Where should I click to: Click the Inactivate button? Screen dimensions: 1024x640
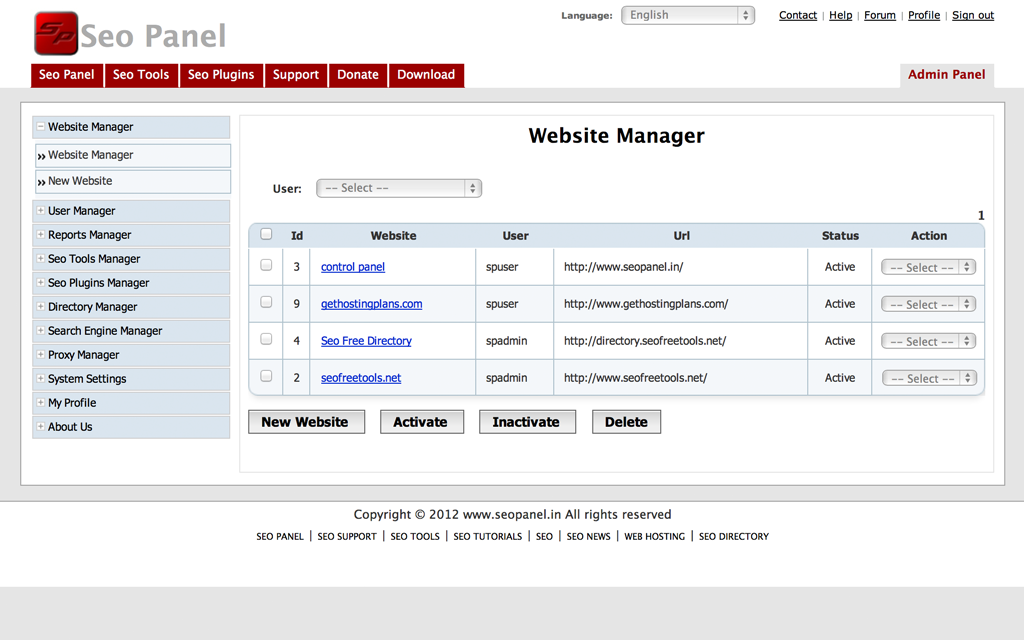tap(526, 422)
